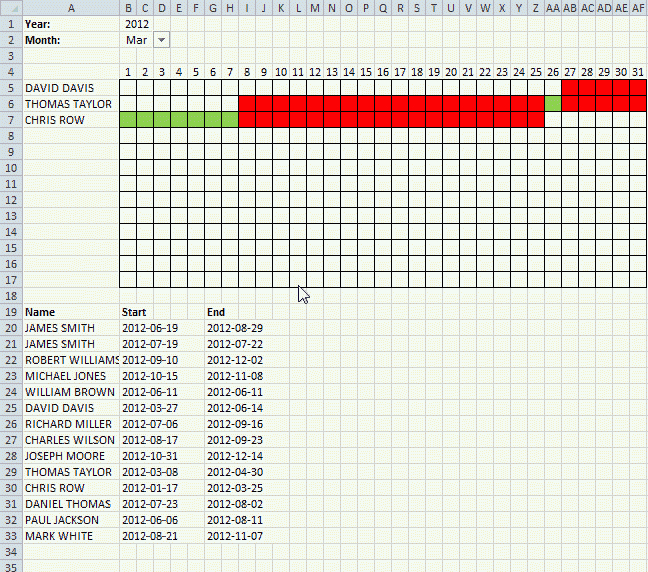Click day 27 red cell for DAVID DAVIS

(570, 88)
